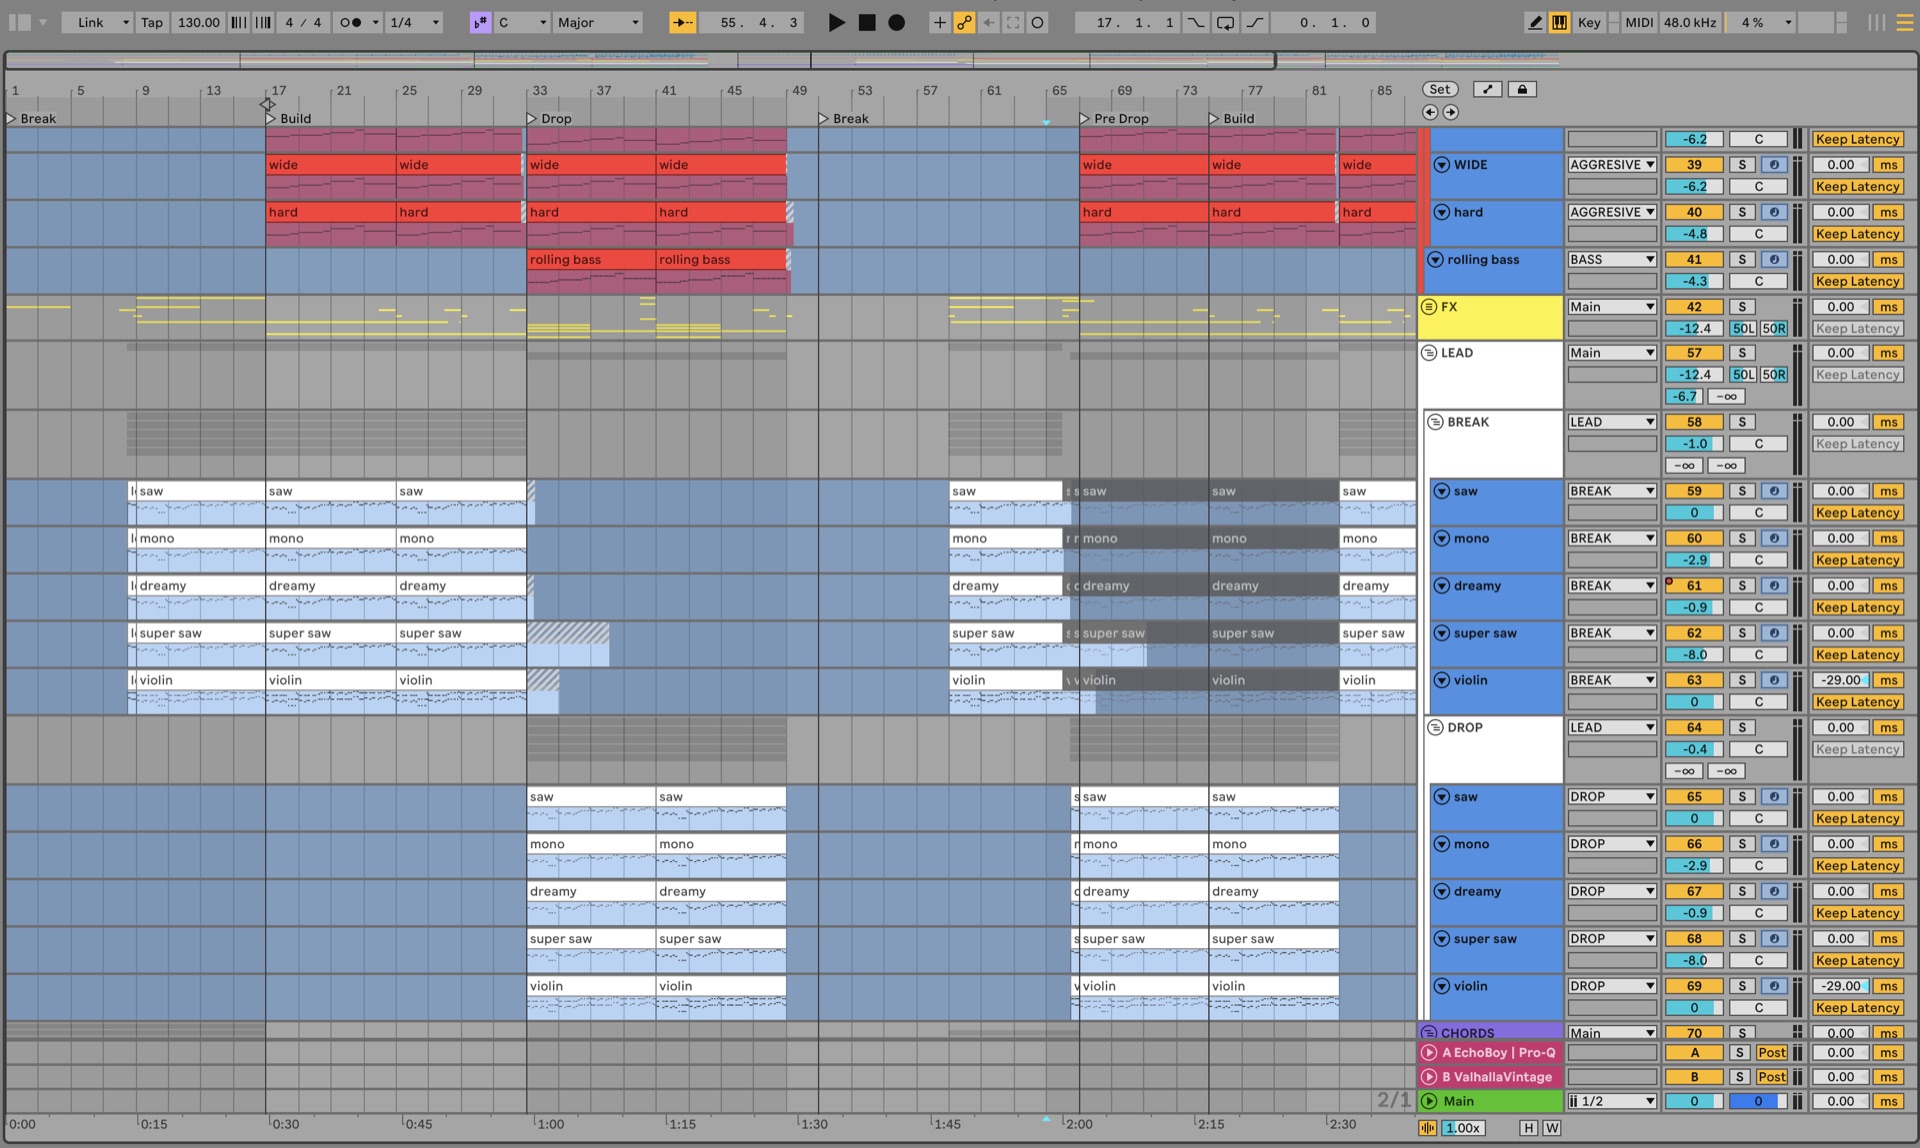The image size is (1920, 1148).
Task: Click the Set locator button
Action: (1440, 89)
